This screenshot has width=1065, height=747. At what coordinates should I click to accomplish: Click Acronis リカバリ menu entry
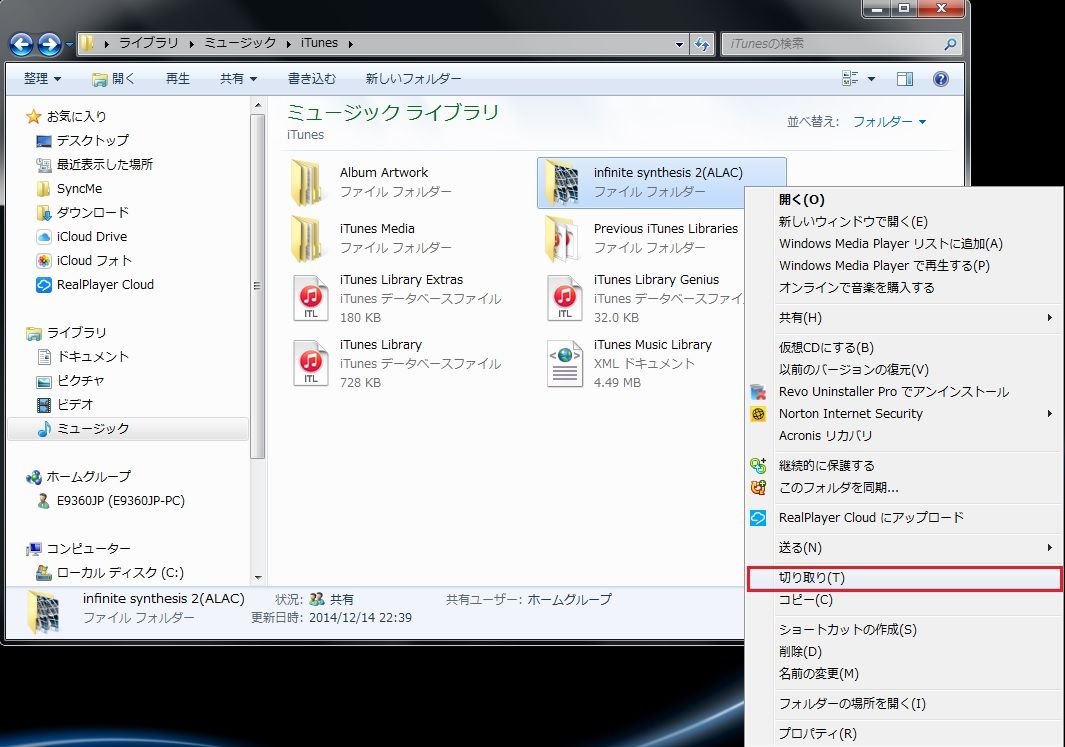(x=905, y=436)
